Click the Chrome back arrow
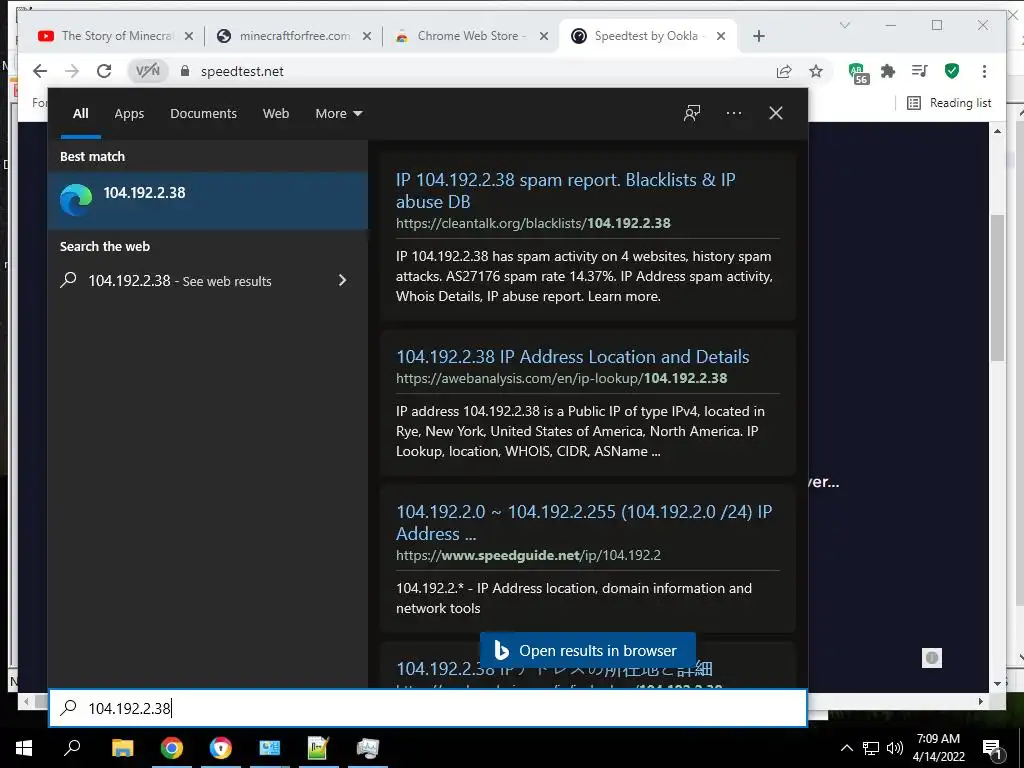The height and width of the screenshot is (768, 1024). 40,71
